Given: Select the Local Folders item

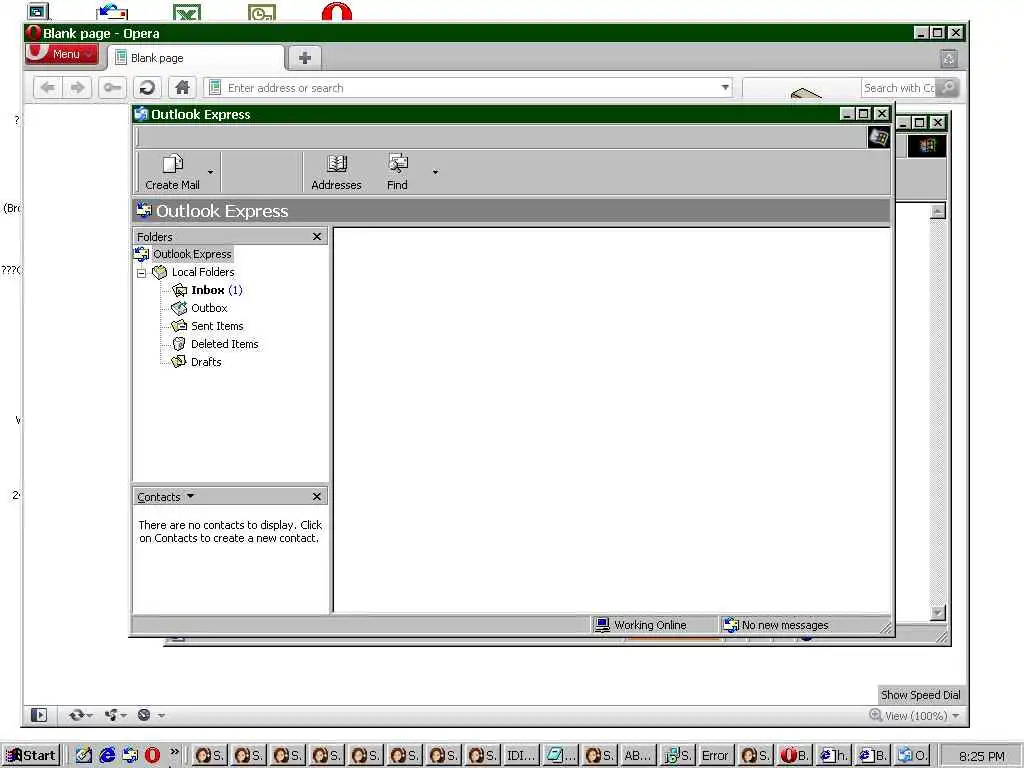Looking at the screenshot, I should click(x=202, y=272).
